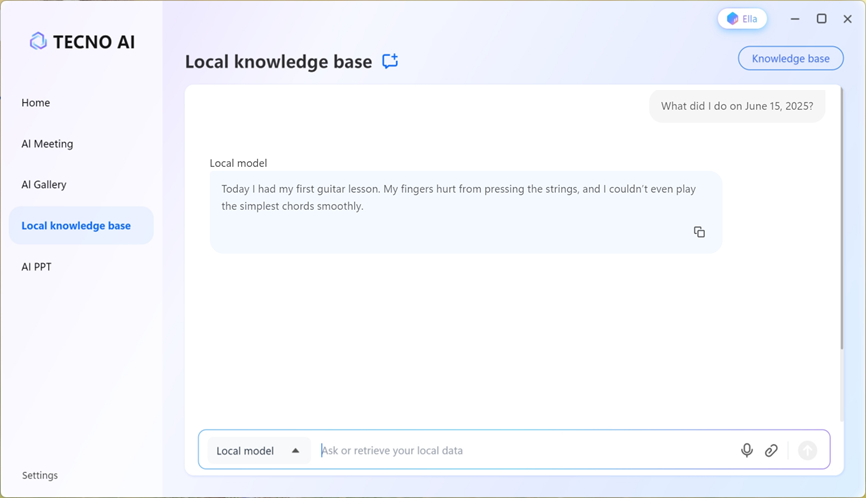Maximize the TECNO AI window
Image resolution: width=866 pixels, height=498 pixels.
tap(821, 19)
